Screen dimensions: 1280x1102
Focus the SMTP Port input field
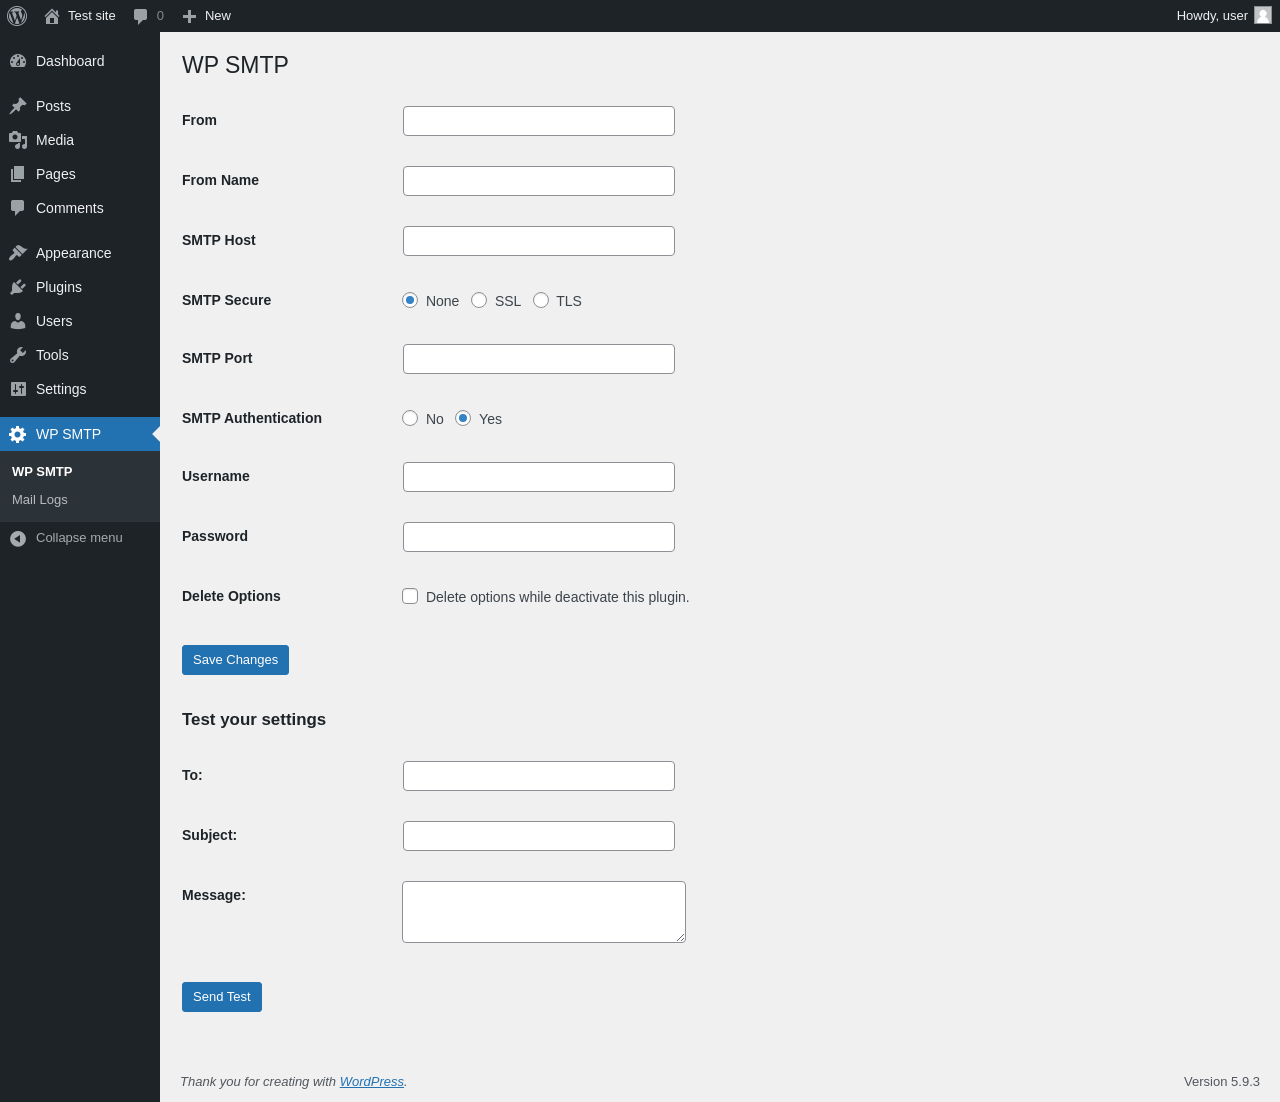click(x=539, y=359)
